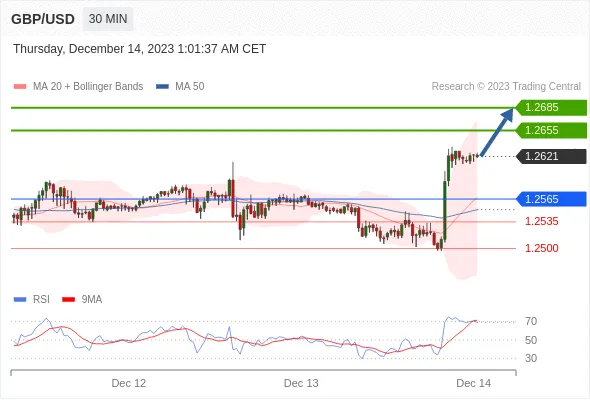The width and height of the screenshot is (590, 400).
Task: Click the Research © 2023 Trading Central credit
Action: click(506, 87)
